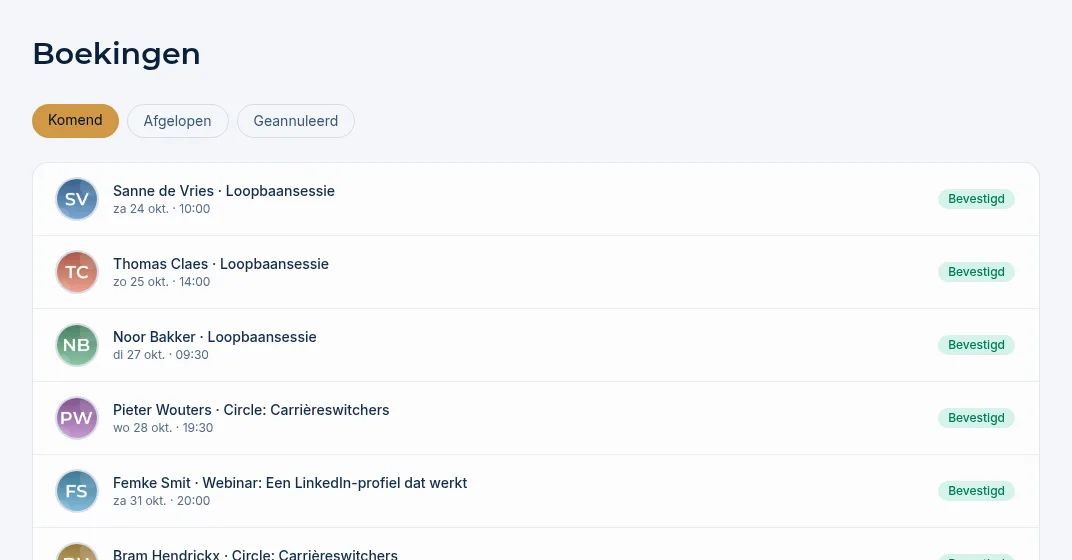Viewport: 1072px width, 560px height.
Task: Select the Komend tab
Action: tap(75, 121)
